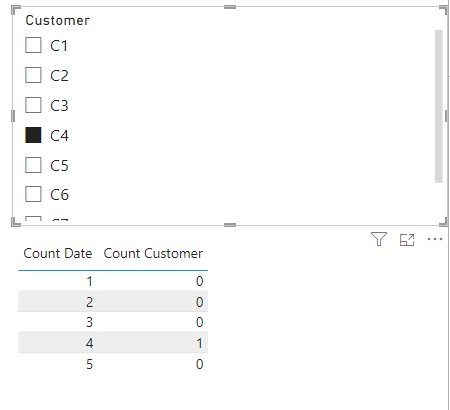Open the visual filter funnel icon
This screenshot has width=450, height=410.
[x=379, y=239]
